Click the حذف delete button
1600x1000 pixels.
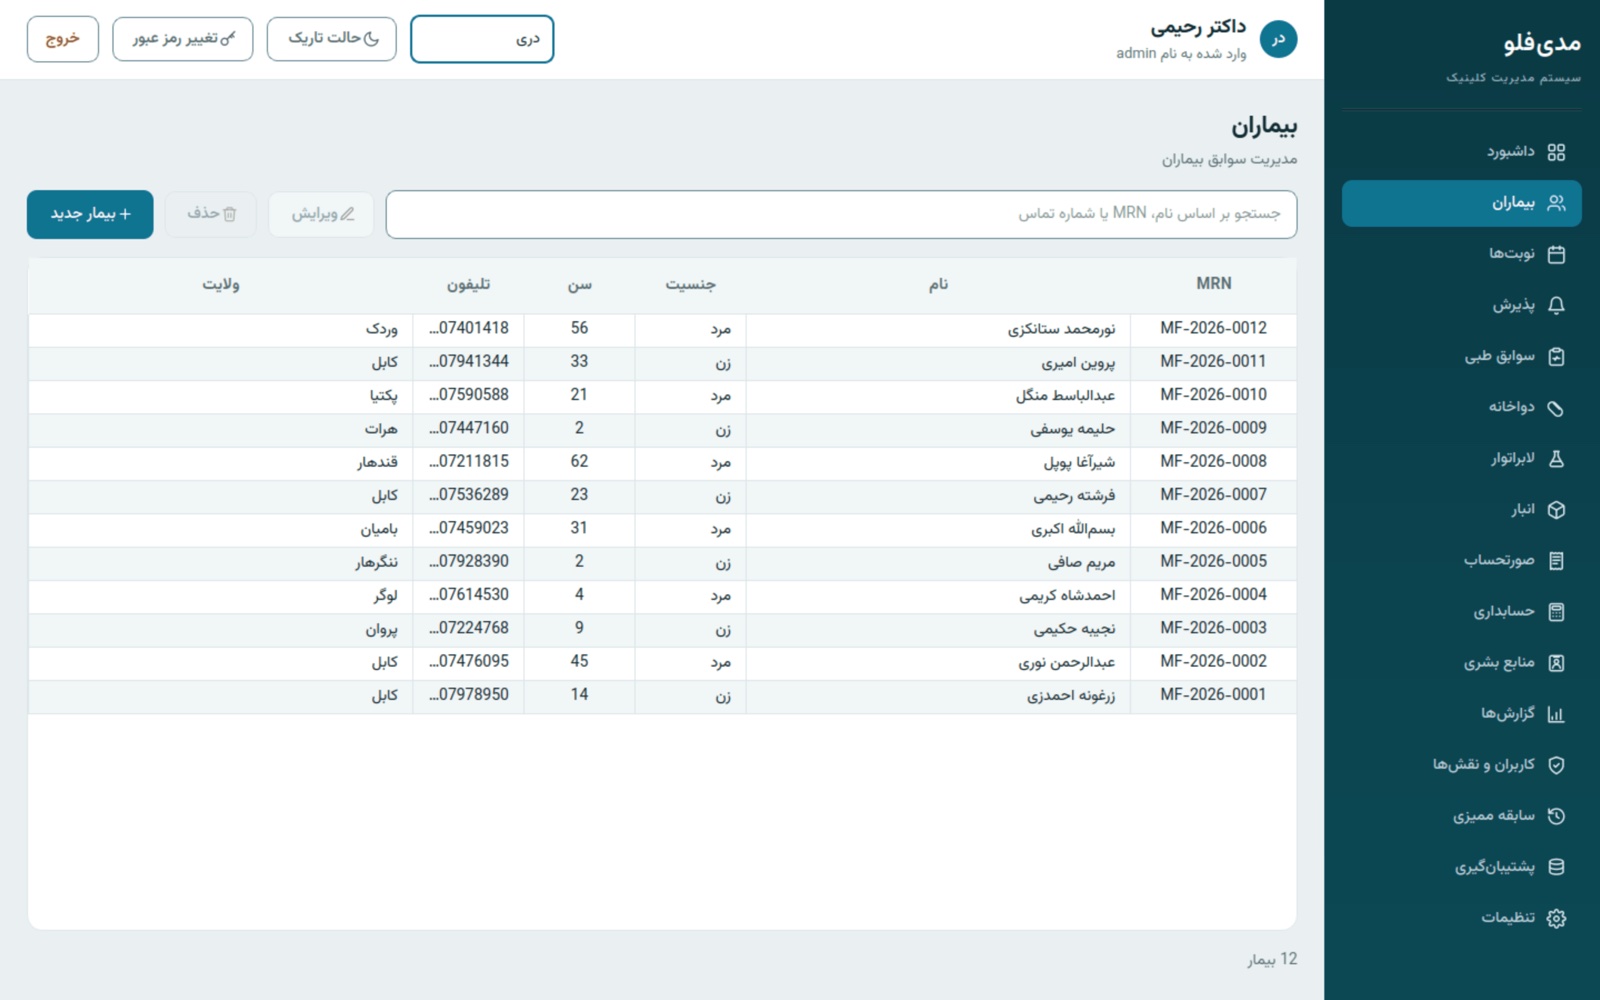(210, 214)
